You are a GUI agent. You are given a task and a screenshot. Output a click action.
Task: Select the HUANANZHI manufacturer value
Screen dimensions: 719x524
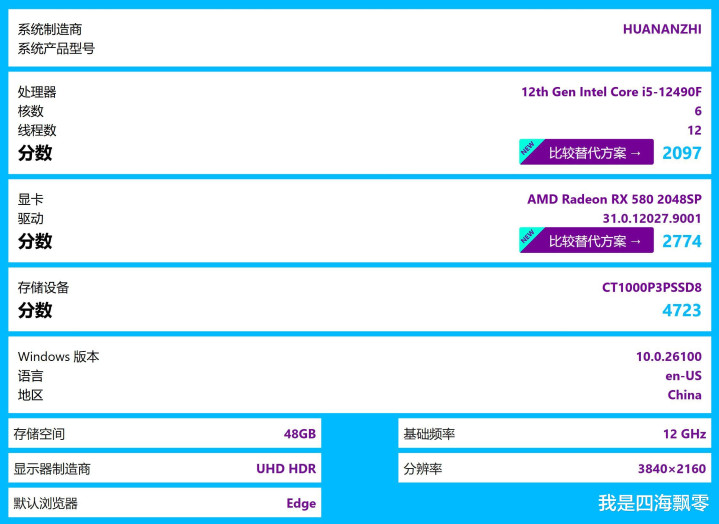tap(662, 29)
